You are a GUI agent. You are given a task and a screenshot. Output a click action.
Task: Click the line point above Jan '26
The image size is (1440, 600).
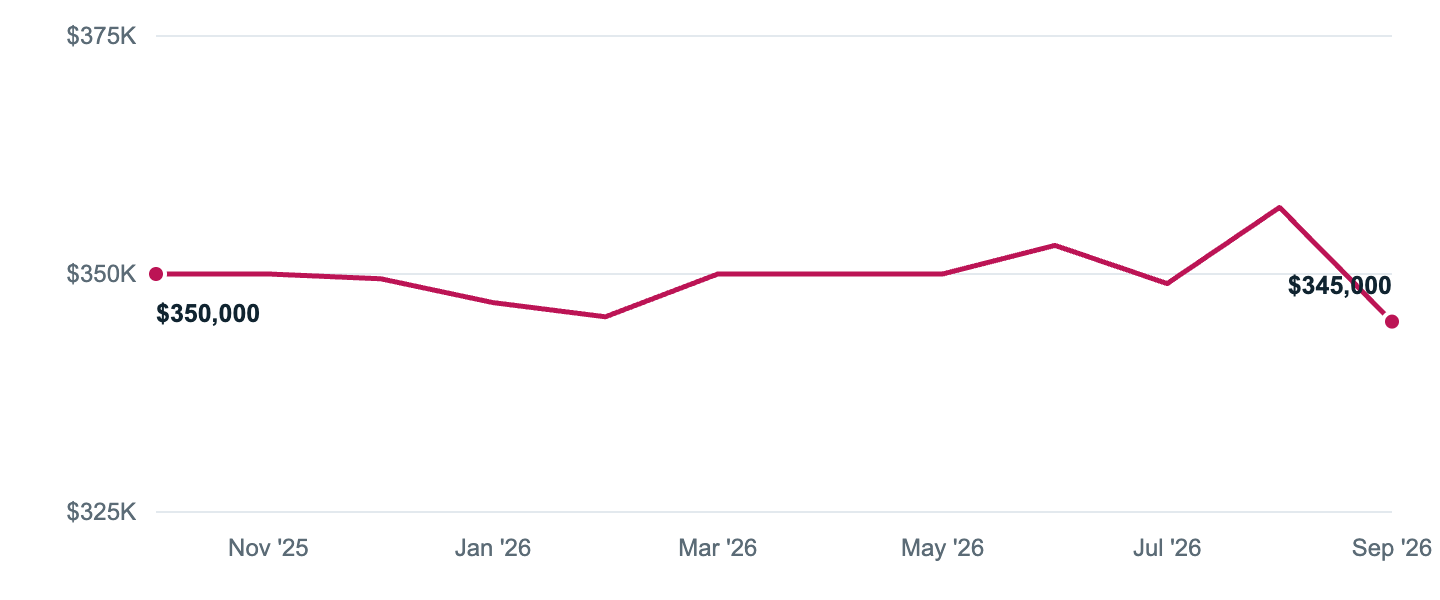493,302
